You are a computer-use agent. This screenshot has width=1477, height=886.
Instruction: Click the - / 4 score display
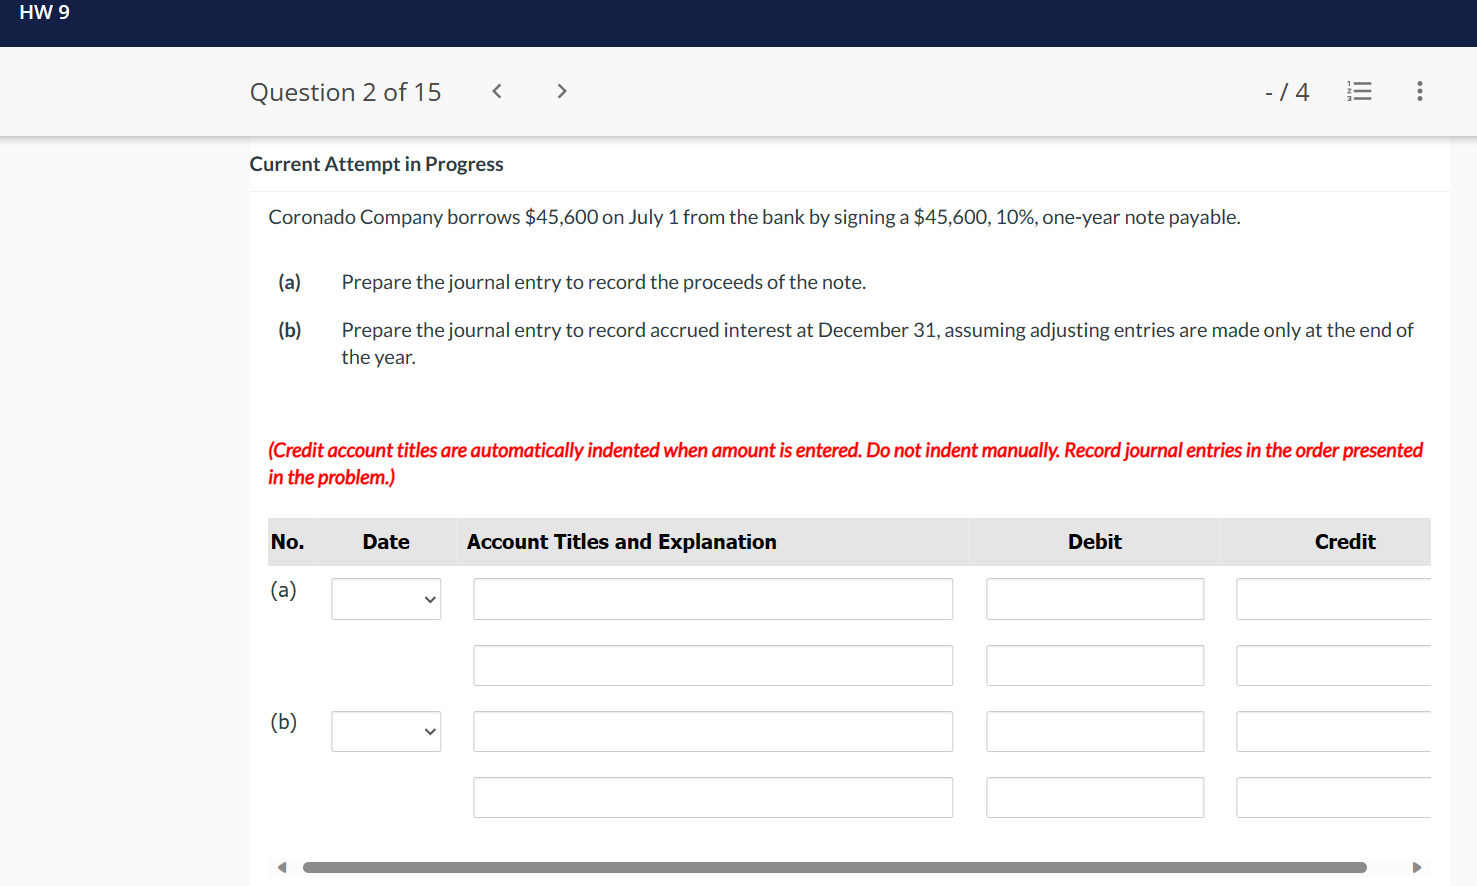pyautogui.click(x=1287, y=91)
